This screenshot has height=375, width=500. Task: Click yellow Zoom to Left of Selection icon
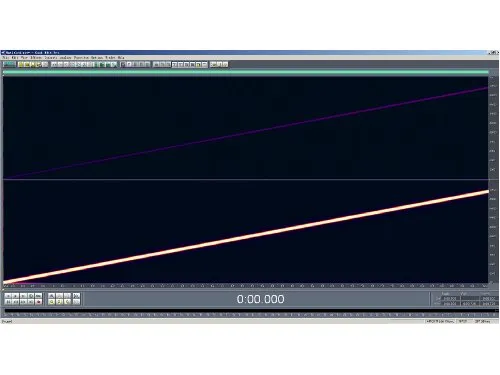pos(51,302)
